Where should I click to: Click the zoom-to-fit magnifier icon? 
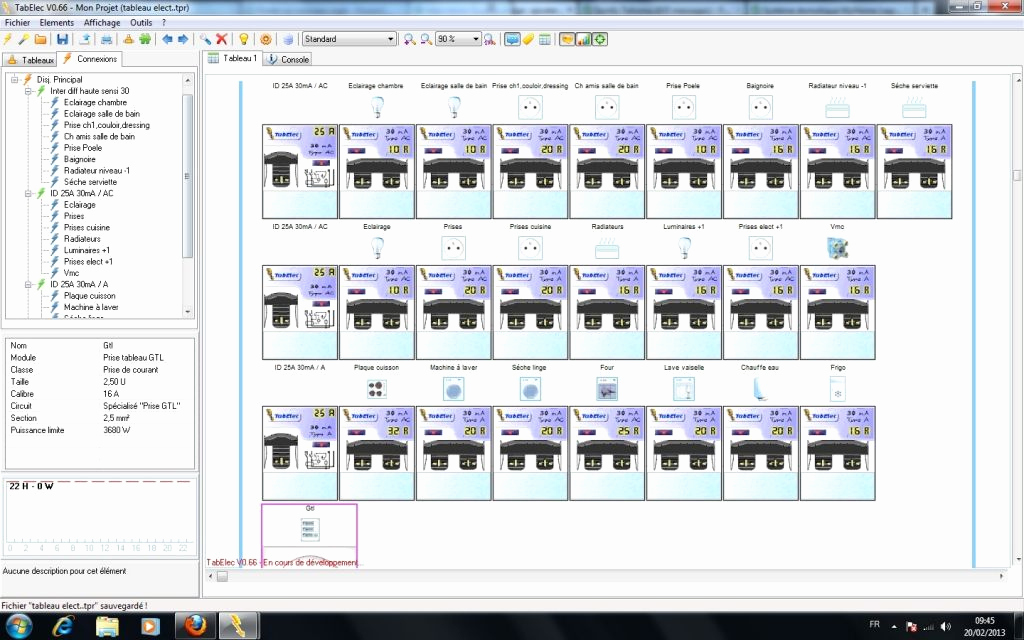[490, 39]
